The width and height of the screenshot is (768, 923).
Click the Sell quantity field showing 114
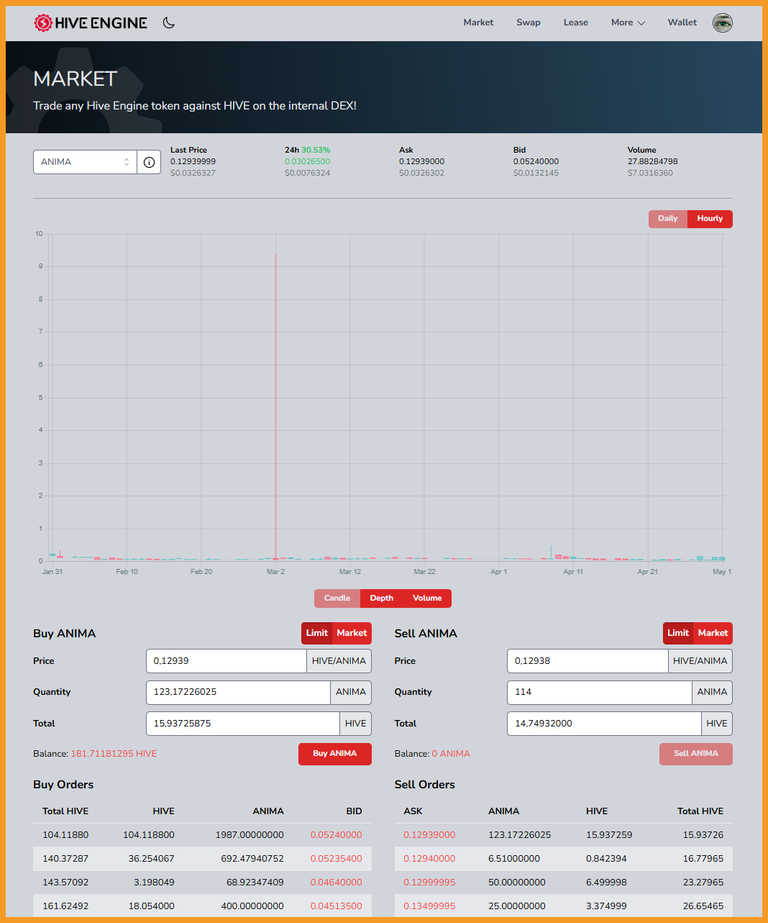click(x=599, y=692)
